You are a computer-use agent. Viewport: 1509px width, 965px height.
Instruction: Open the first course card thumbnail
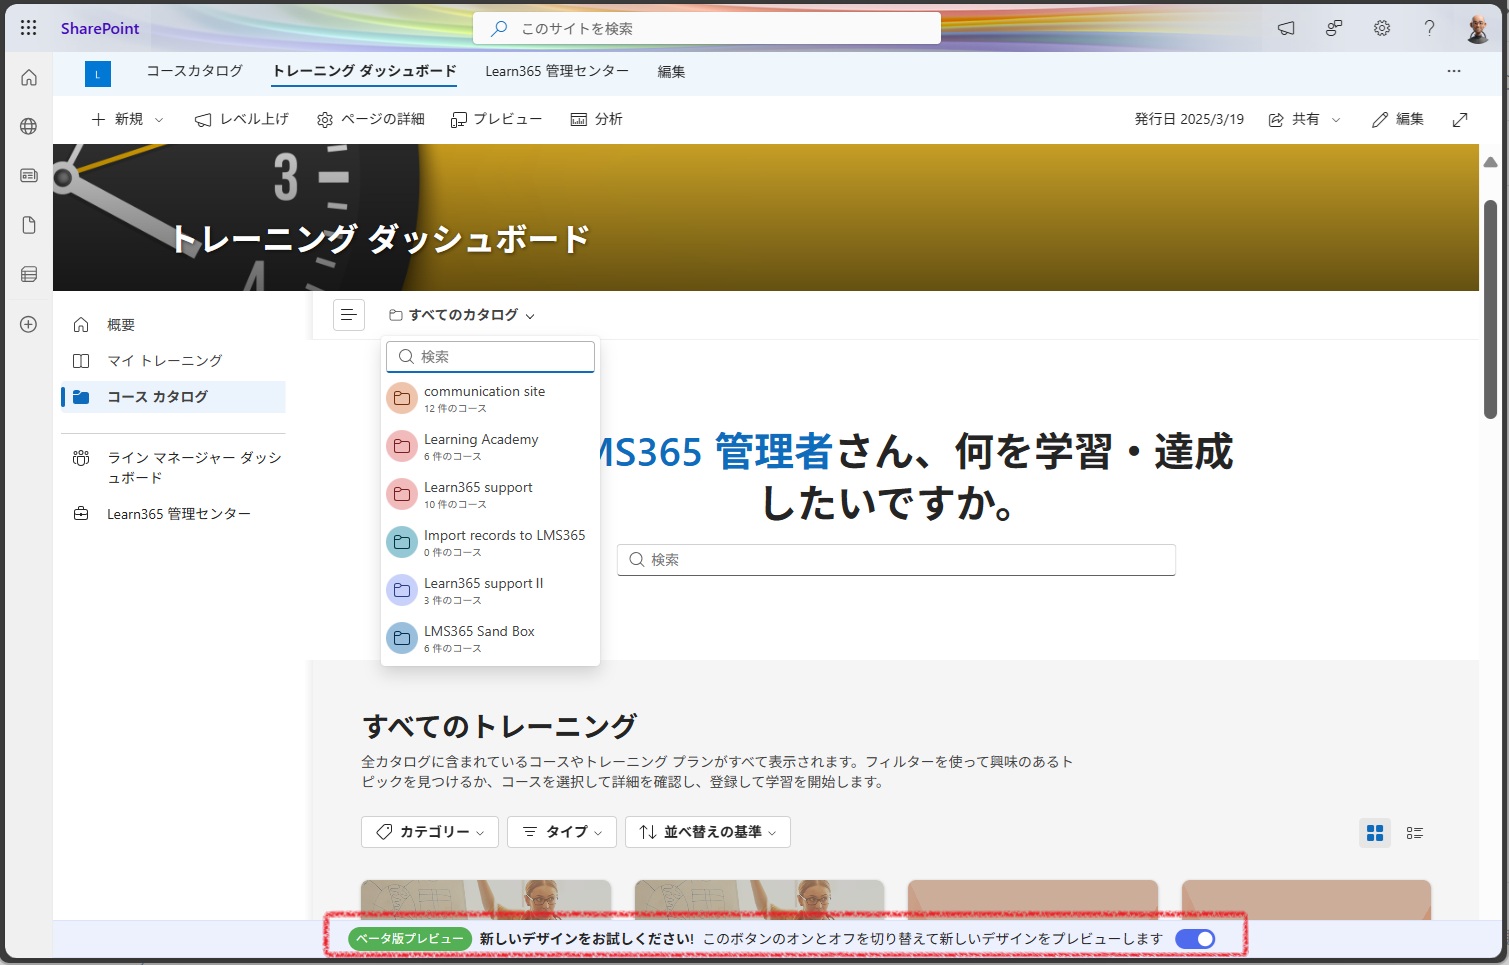tap(486, 900)
